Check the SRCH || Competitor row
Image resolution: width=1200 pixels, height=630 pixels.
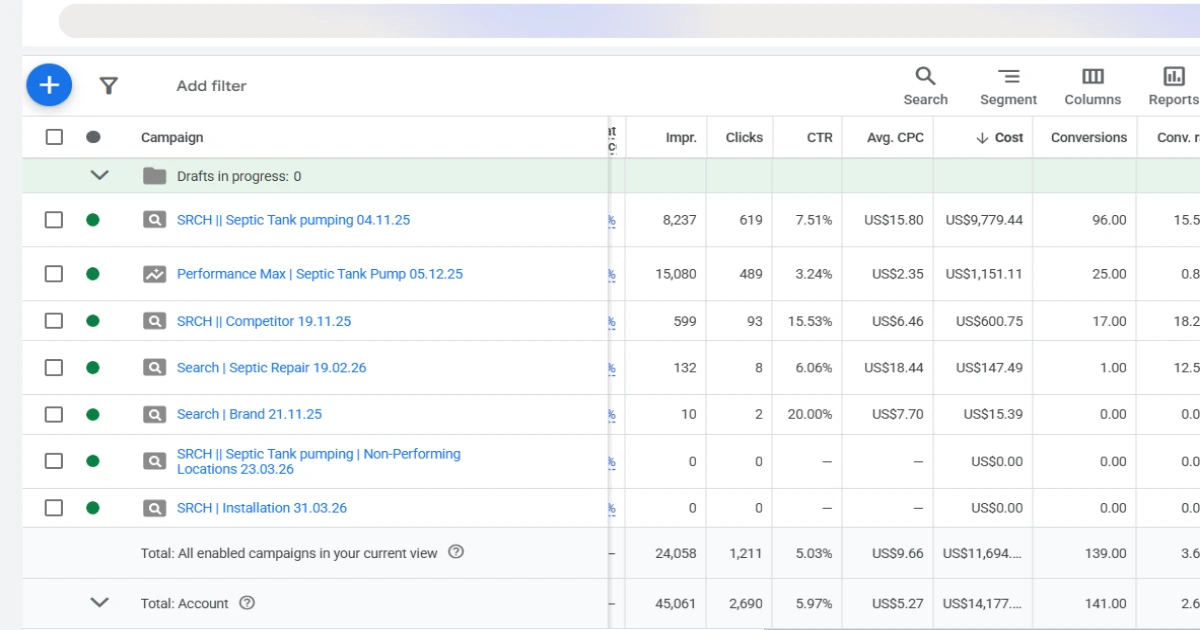click(x=54, y=321)
